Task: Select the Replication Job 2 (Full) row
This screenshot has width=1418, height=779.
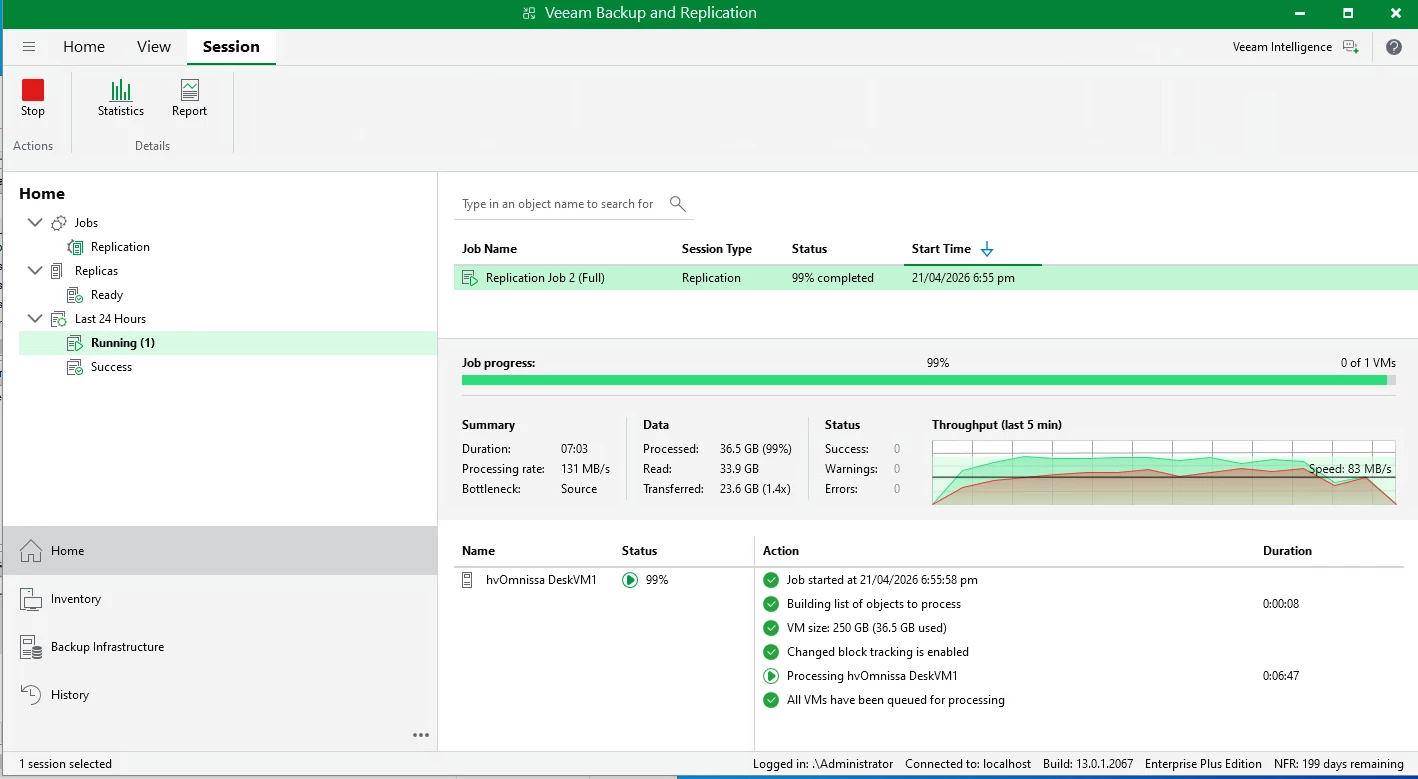Action: point(545,278)
